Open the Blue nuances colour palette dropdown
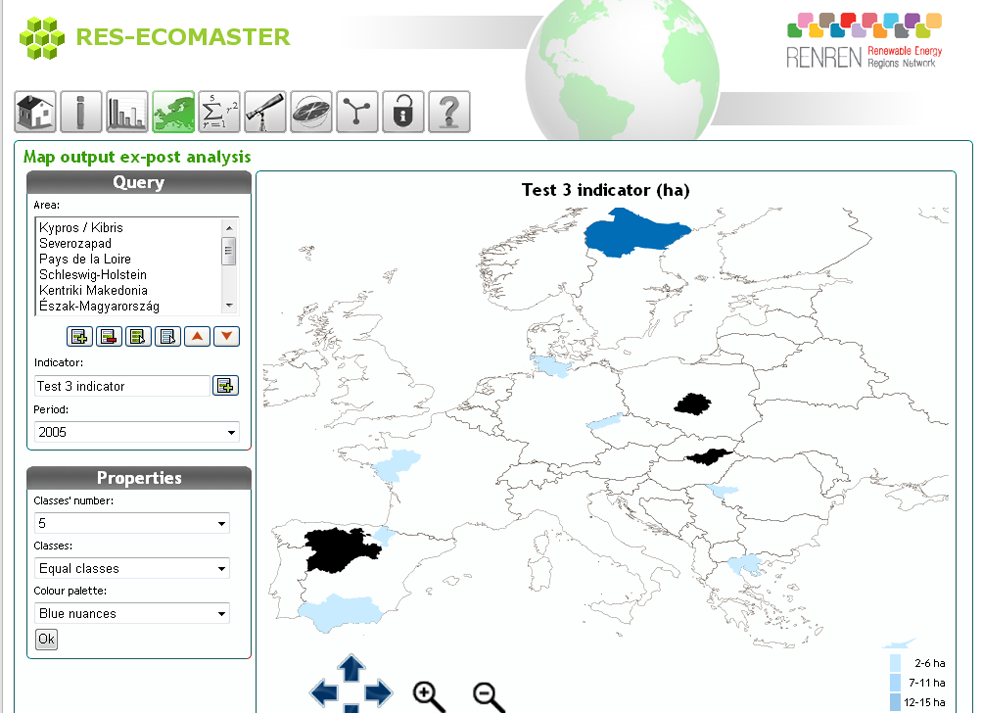The width and height of the screenshot is (982, 713). coord(132,613)
